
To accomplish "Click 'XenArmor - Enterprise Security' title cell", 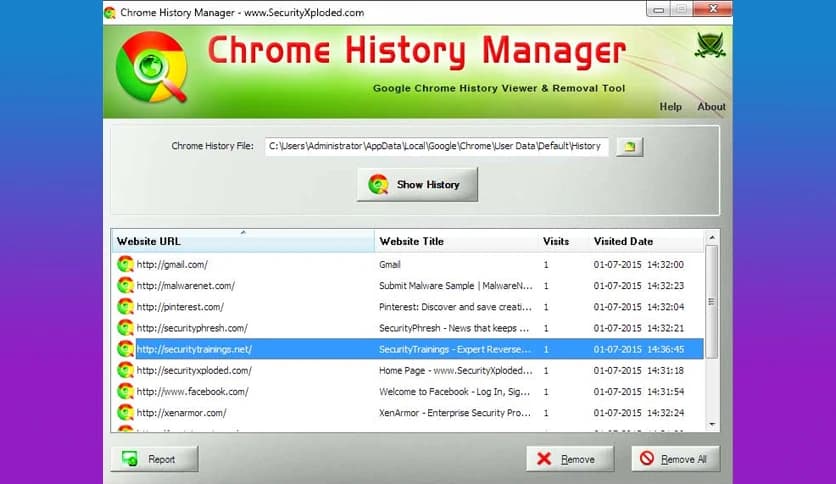I will point(455,413).
